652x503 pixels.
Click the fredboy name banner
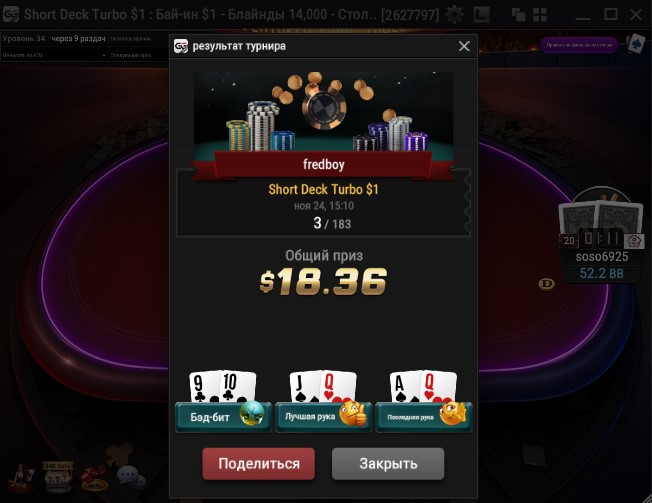pyautogui.click(x=324, y=165)
